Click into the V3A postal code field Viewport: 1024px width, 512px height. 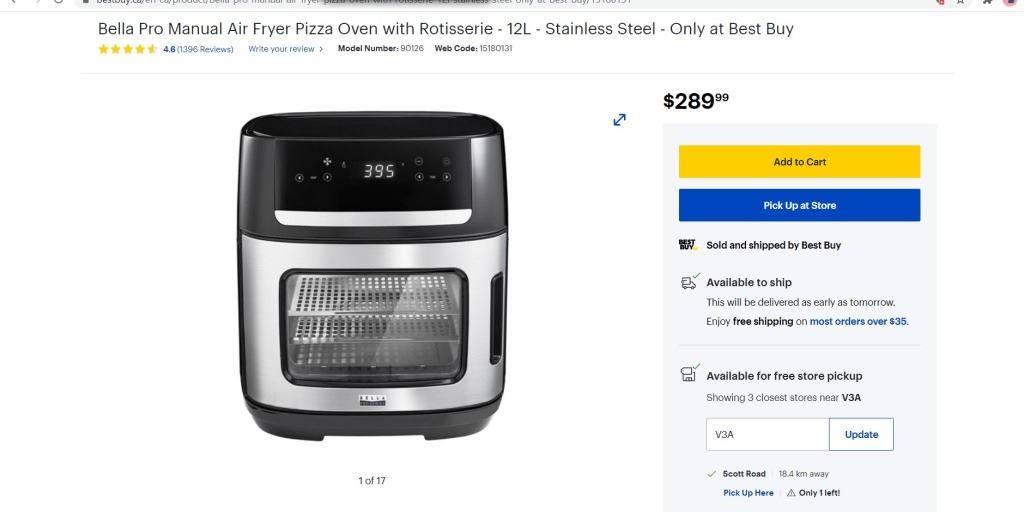[x=767, y=435]
